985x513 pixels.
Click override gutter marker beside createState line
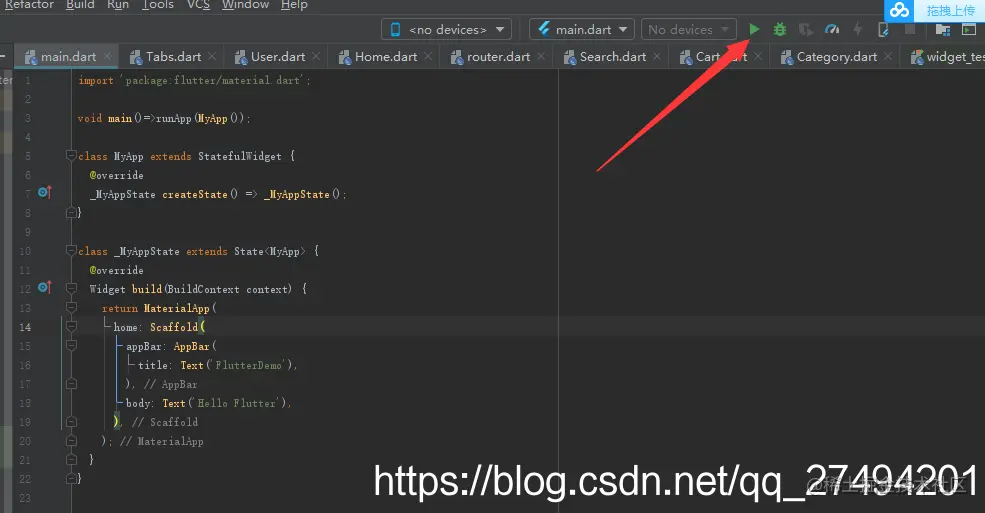(45, 192)
